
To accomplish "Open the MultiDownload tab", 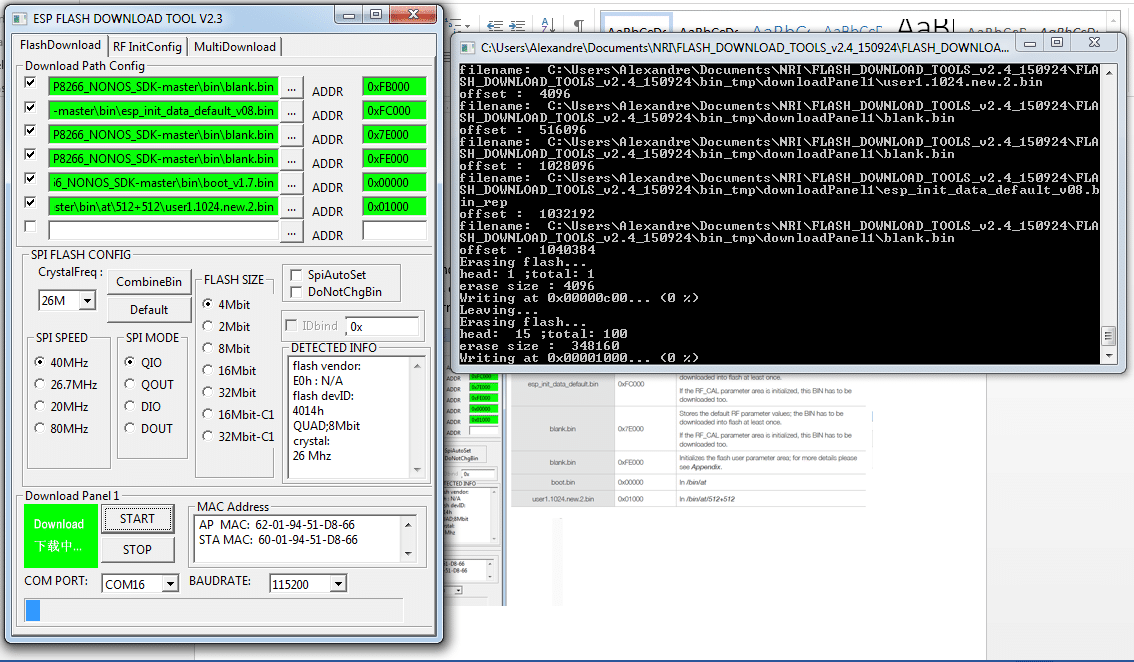I will pos(235,46).
